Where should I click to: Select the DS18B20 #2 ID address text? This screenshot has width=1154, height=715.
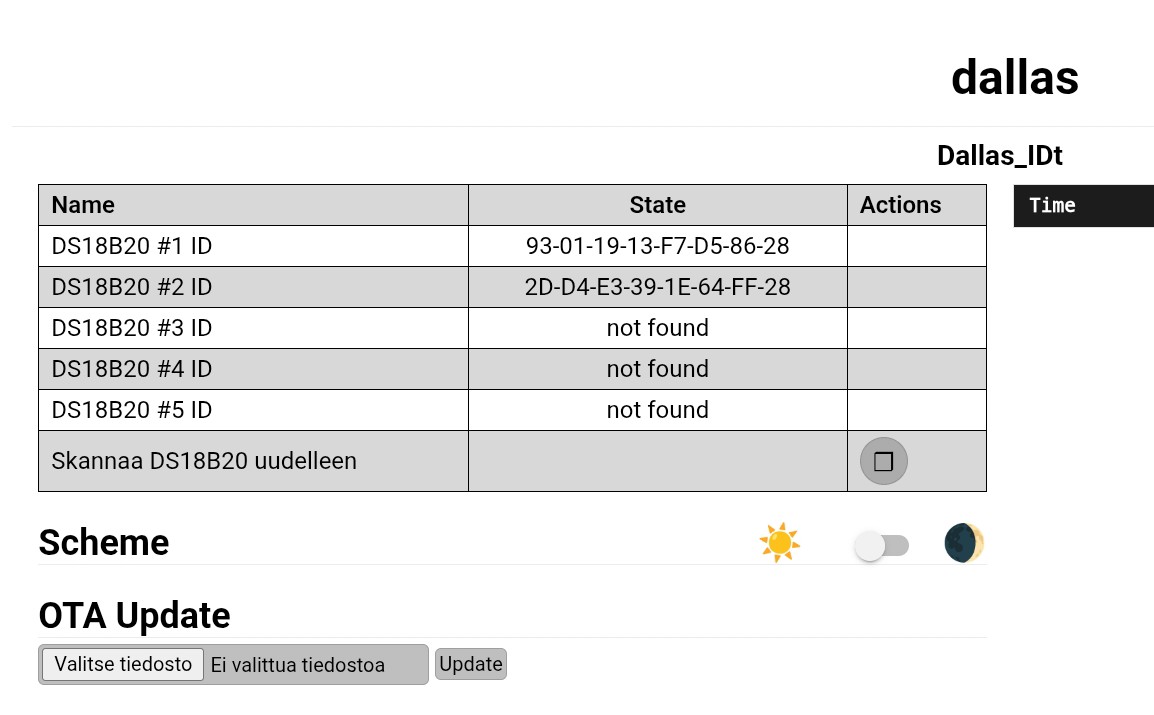click(657, 287)
